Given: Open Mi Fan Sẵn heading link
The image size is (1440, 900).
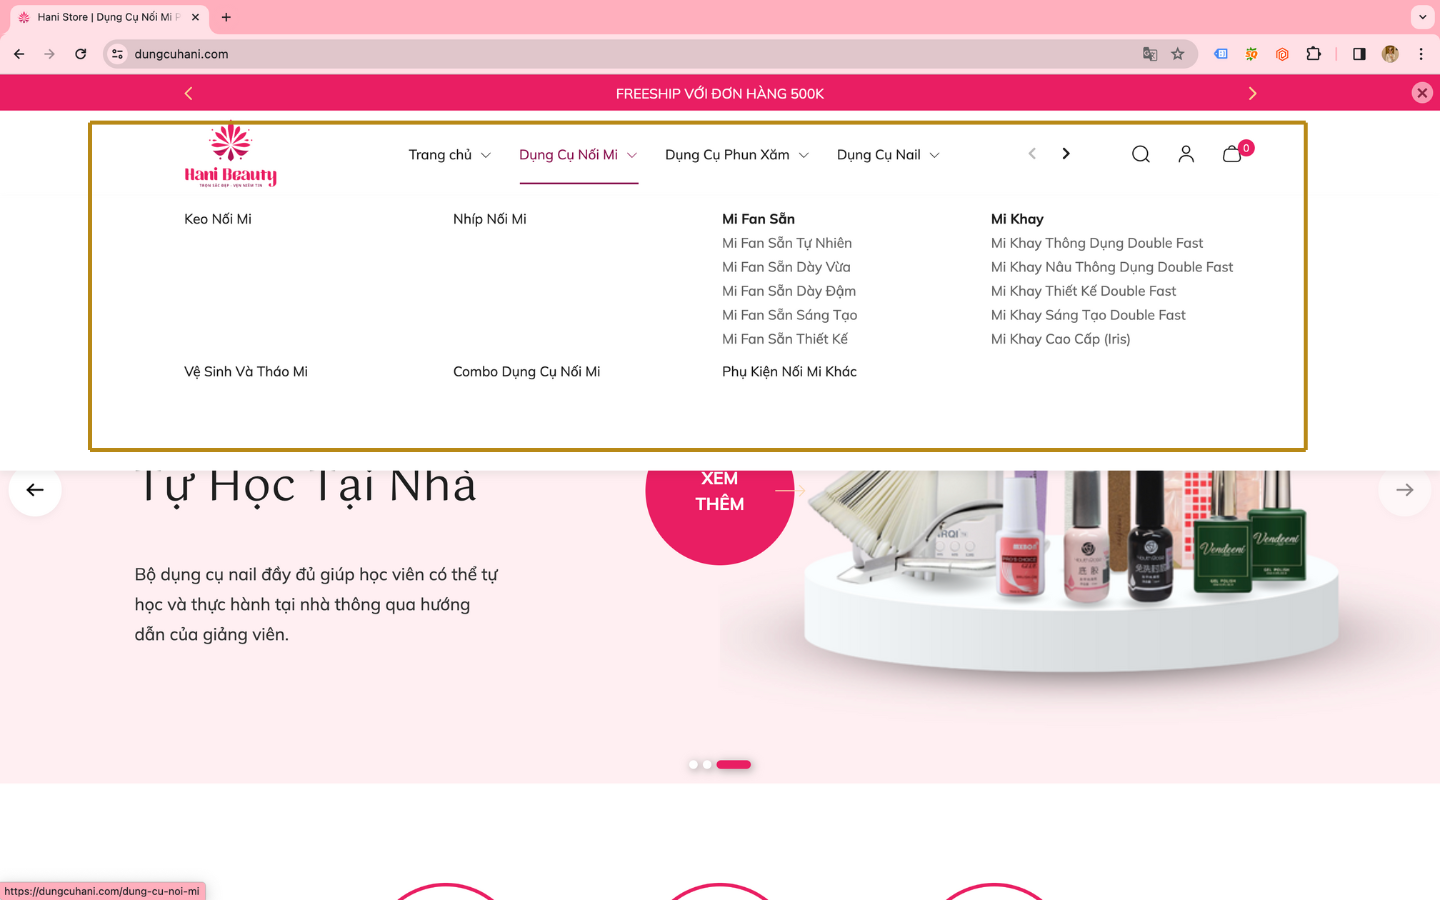Looking at the screenshot, I should coord(758,219).
